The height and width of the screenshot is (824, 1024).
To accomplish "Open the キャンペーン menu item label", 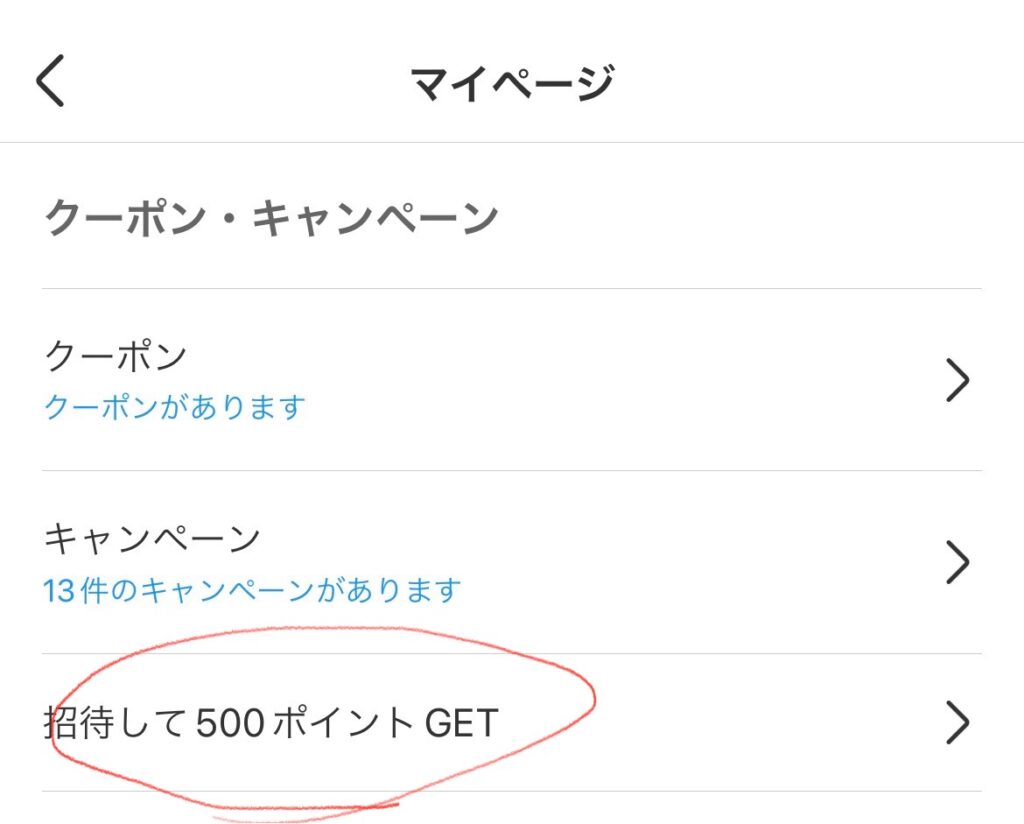I will (152, 539).
